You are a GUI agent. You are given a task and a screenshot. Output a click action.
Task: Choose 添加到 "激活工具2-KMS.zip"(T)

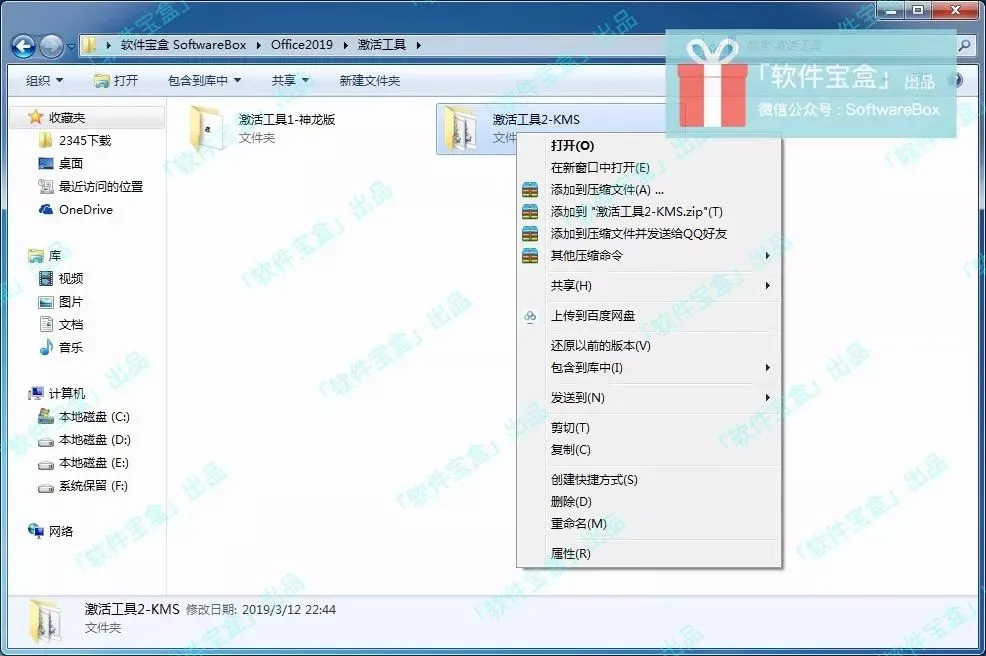pos(648,212)
